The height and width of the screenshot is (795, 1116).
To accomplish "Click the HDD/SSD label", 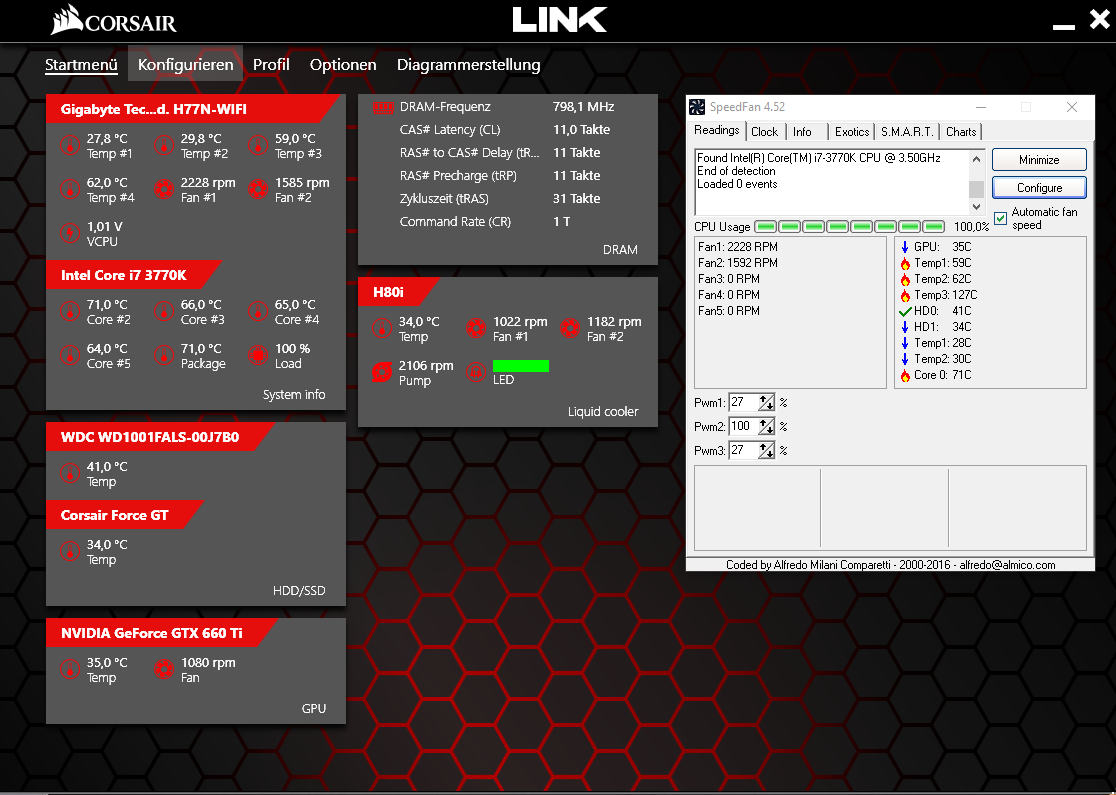I will (299, 591).
